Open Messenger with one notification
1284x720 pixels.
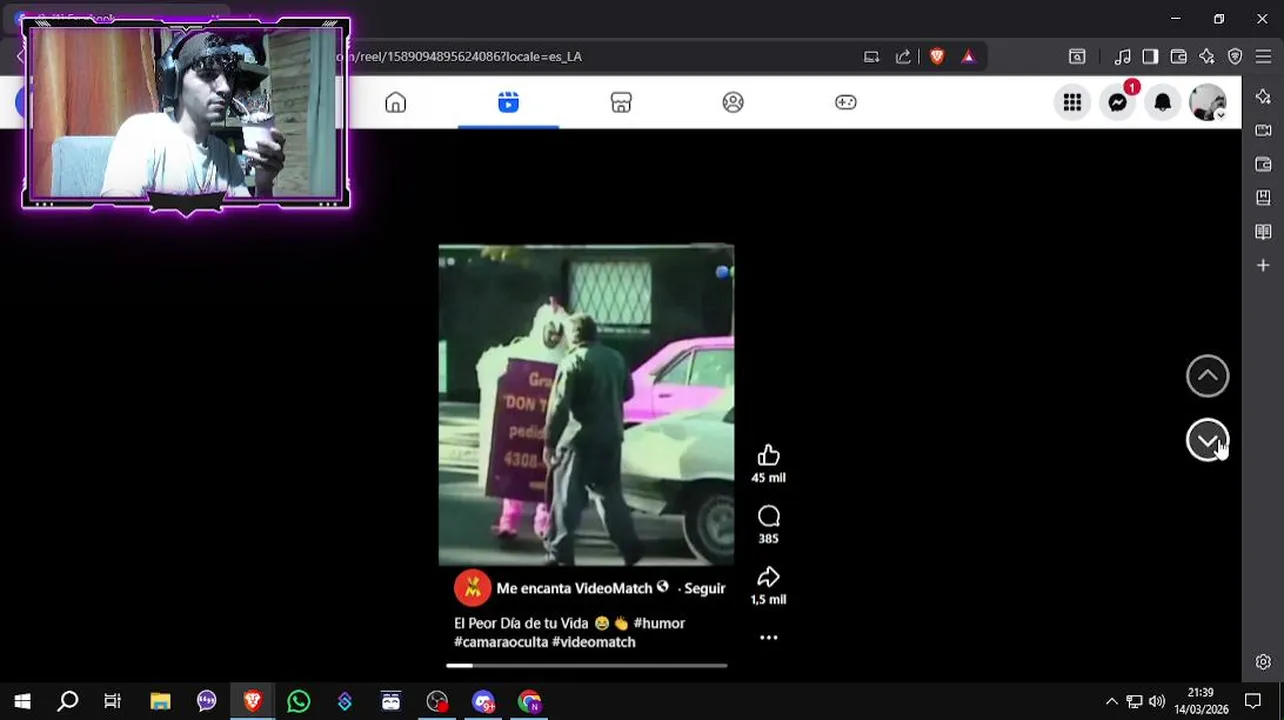[x=1117, y=102]
